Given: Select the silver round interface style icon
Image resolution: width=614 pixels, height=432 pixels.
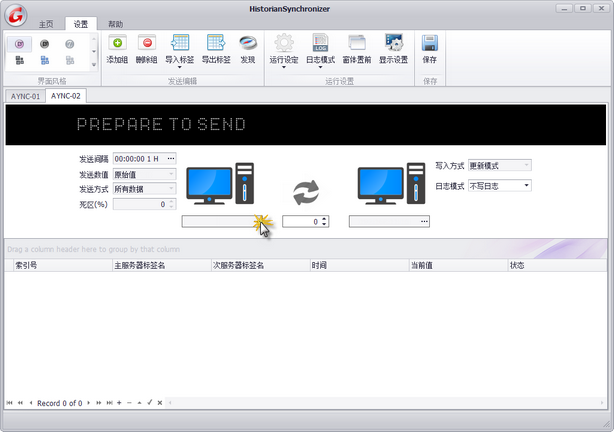Looking at the screenshot, I should (70, 44).
